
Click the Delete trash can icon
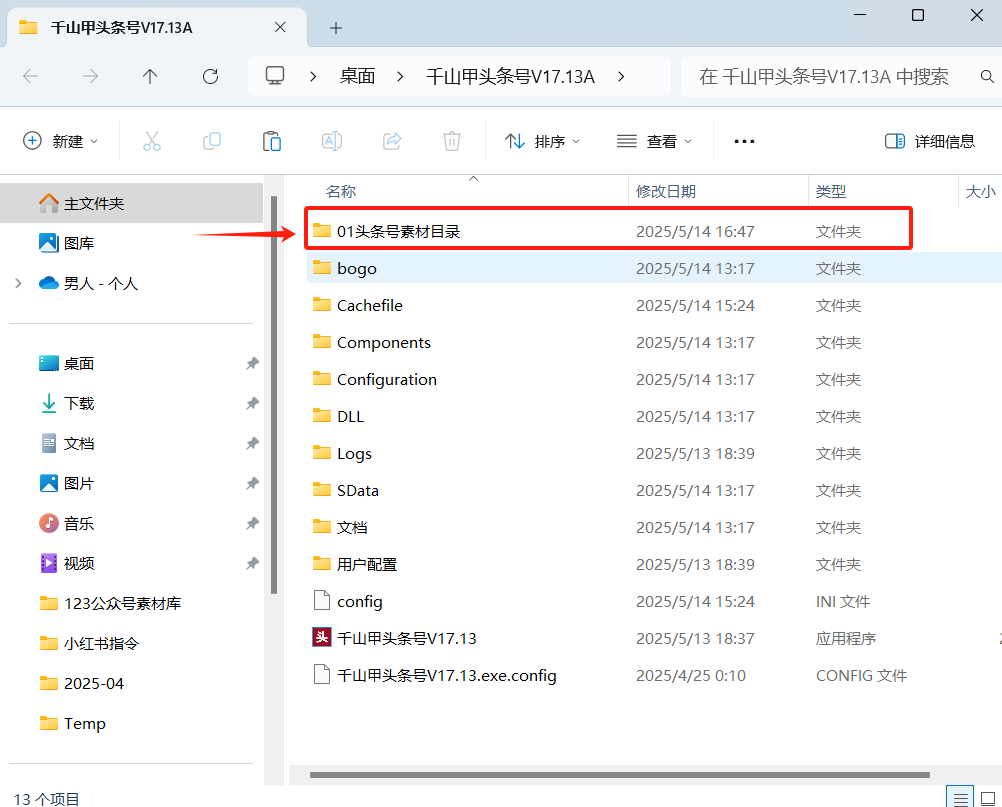point(452,141)
